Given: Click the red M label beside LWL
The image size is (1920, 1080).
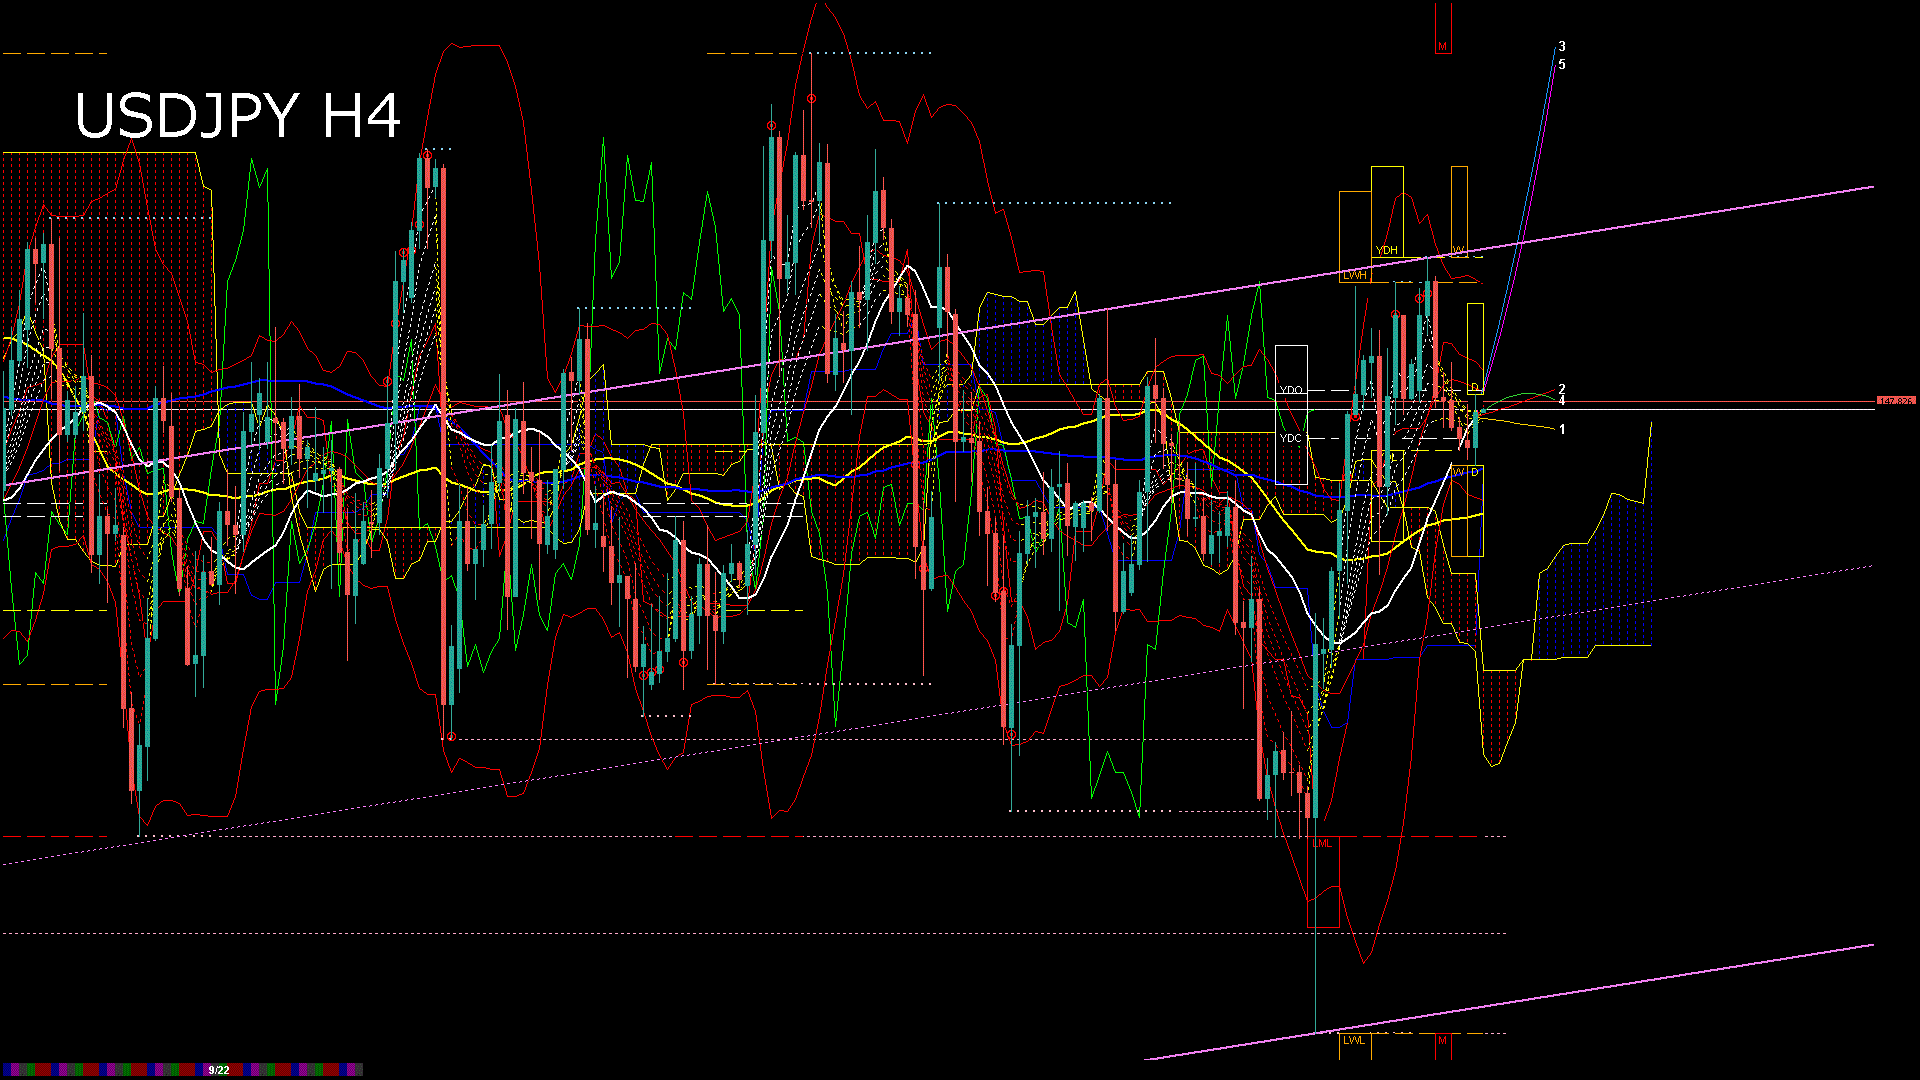Looking at the screenshot, I should [x=1442, y=1040].
